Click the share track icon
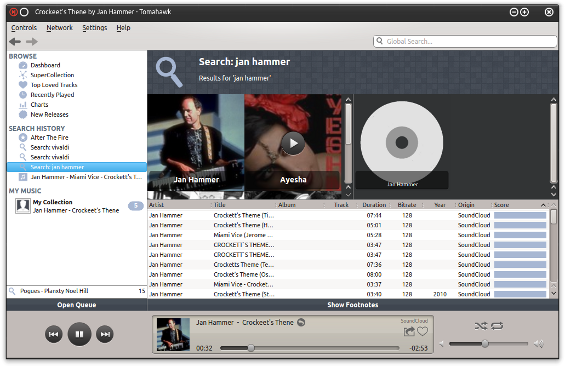 point(409,331)
